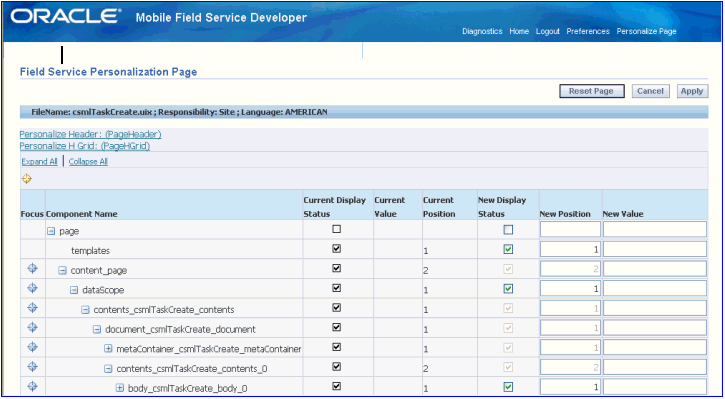725x399 pixels.
Task: Click Current Display Status checkbox for dataScope
Action: tap(337, 288)
